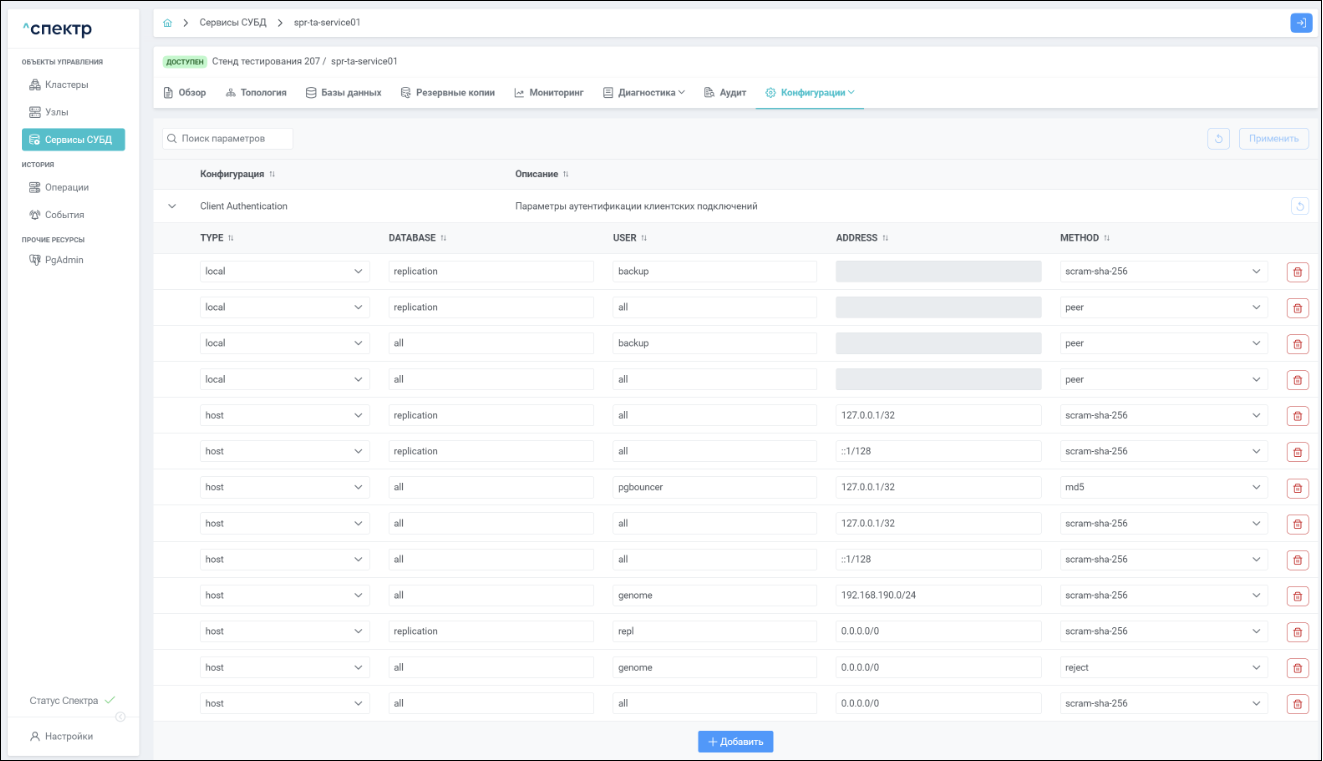1323x761 pixels.
Task: Open the Мониторинг tab
Action: (548, 93)
